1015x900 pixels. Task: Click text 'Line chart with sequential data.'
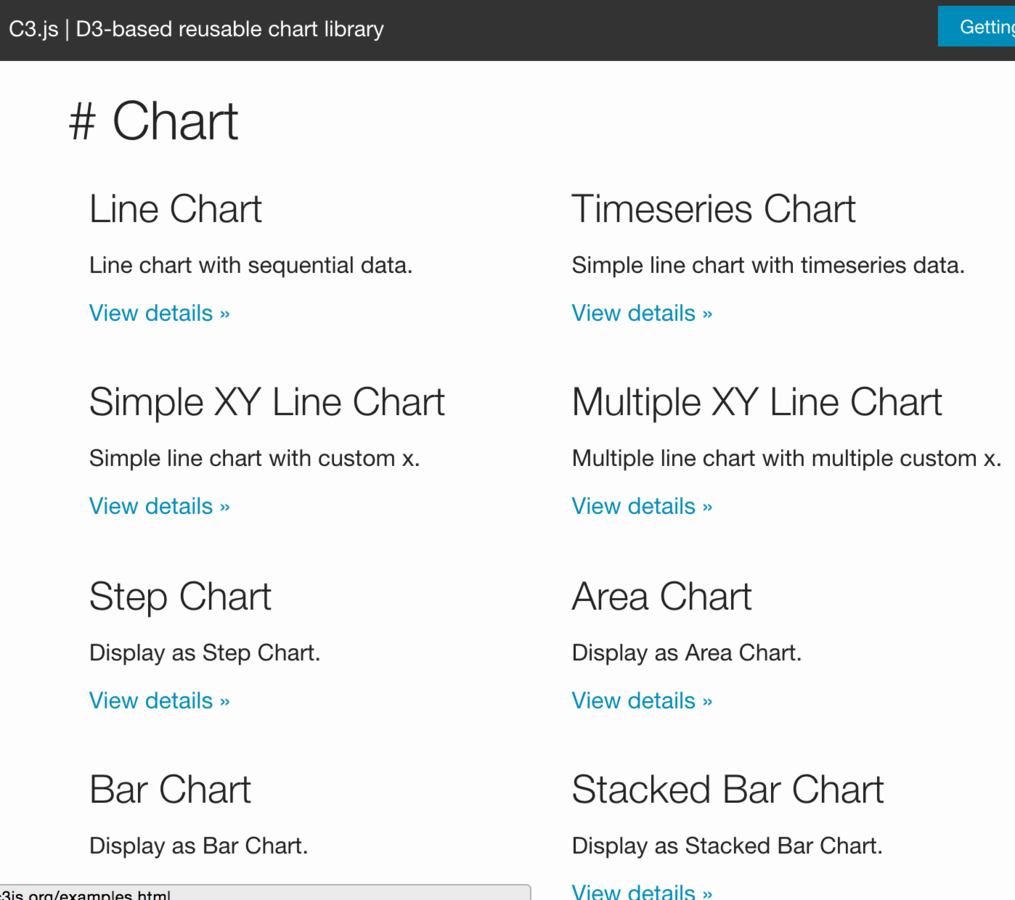point(251,265)
